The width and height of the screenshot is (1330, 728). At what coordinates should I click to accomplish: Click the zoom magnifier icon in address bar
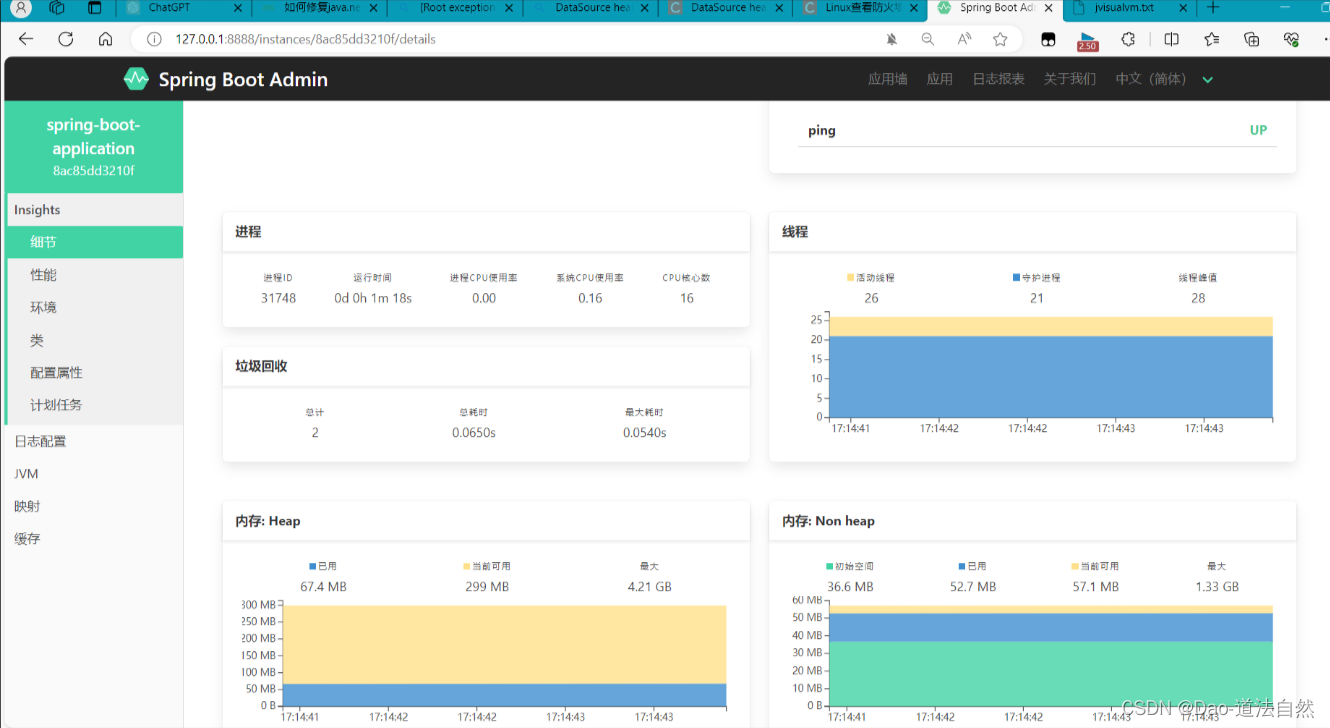[x=928, y=39]
